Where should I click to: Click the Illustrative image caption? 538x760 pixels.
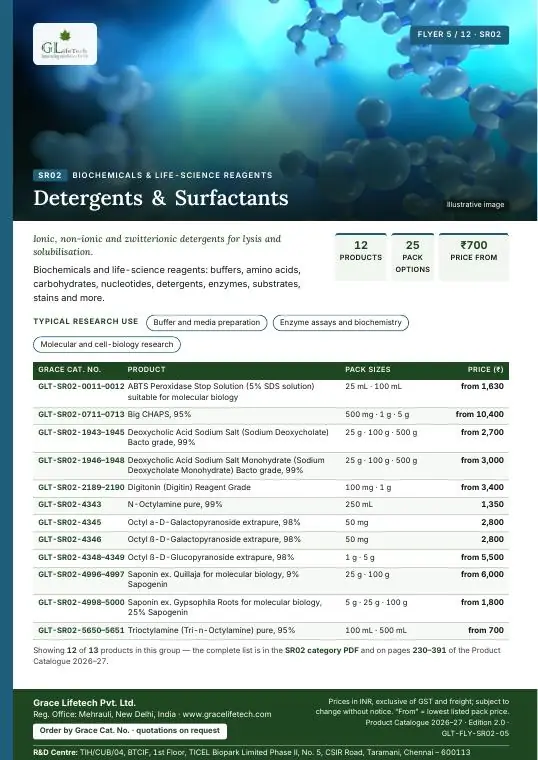pyautogui.click(x=475, y=205)
